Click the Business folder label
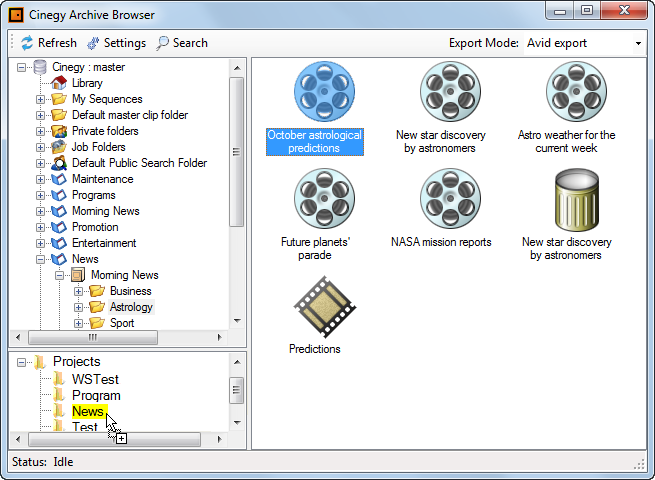This screenshot has width=655, height=480. tap(131, 291)
